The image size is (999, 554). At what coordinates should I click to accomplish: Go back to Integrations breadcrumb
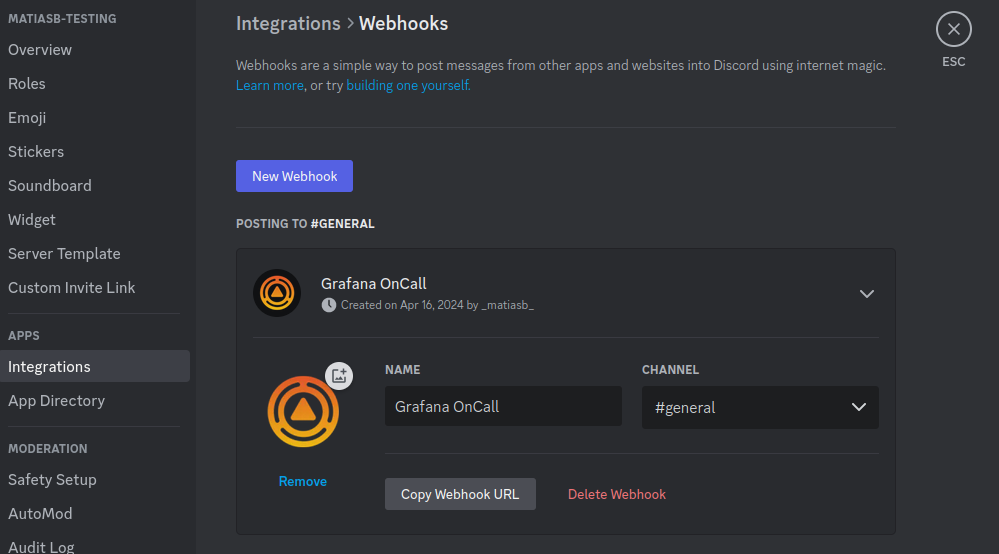point(288,23)
